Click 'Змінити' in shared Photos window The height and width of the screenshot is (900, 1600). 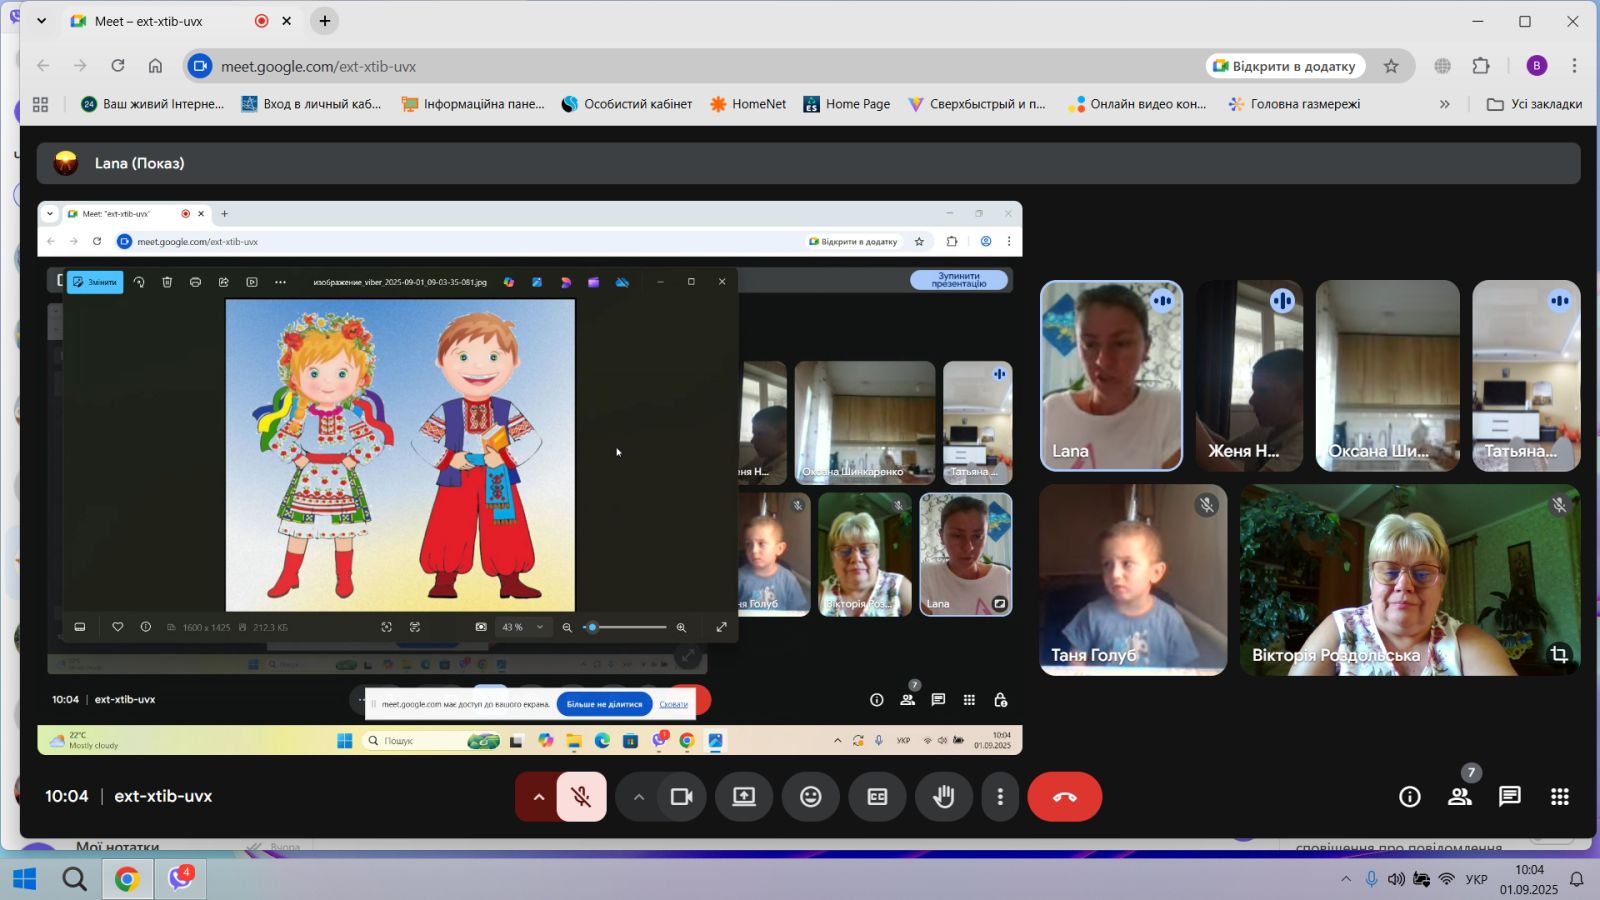pos(95,282)
